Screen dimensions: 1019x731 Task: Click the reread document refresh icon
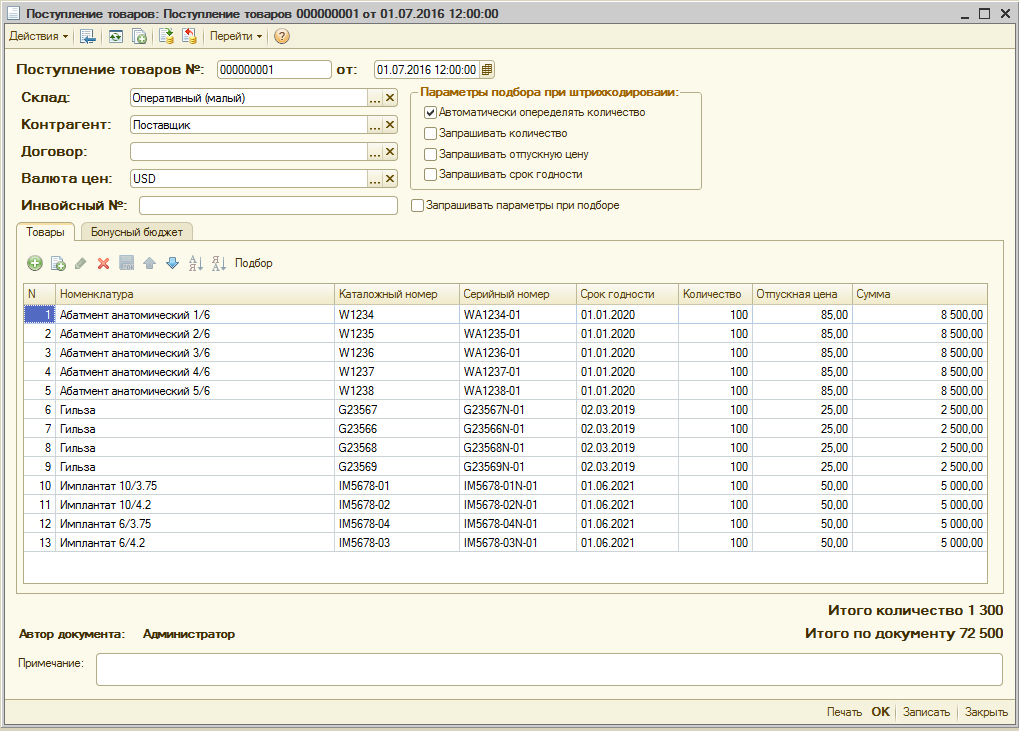click(115, 36)
